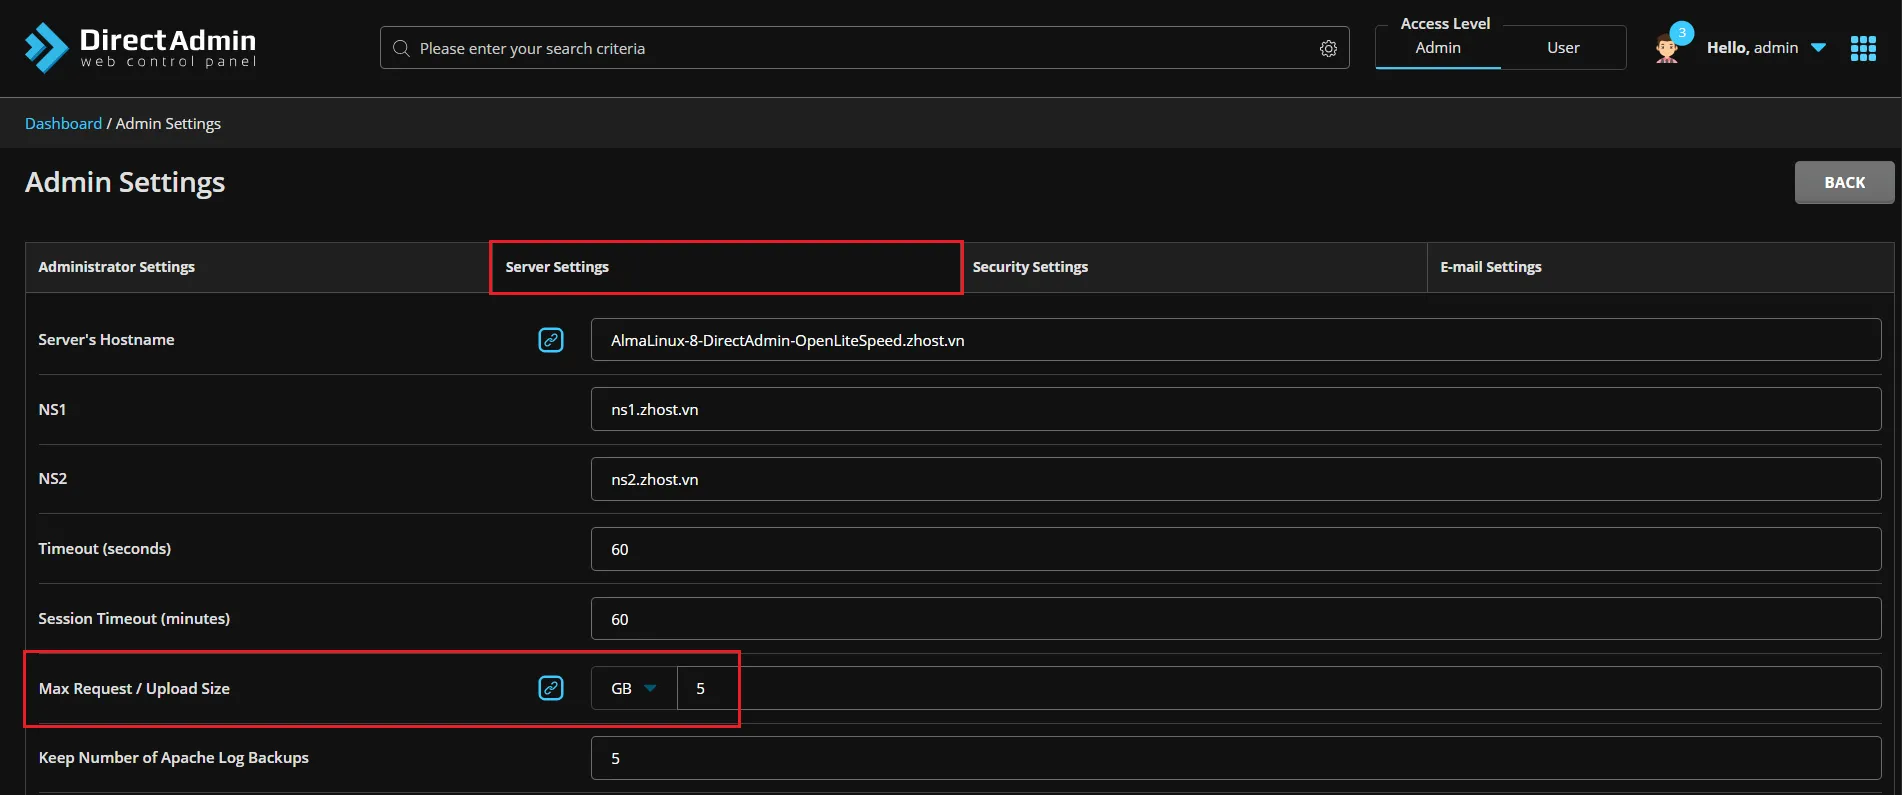This screenshot has width=1902, height=795.
Task: Open search settings gear icon
Action: click(1328, 48)
